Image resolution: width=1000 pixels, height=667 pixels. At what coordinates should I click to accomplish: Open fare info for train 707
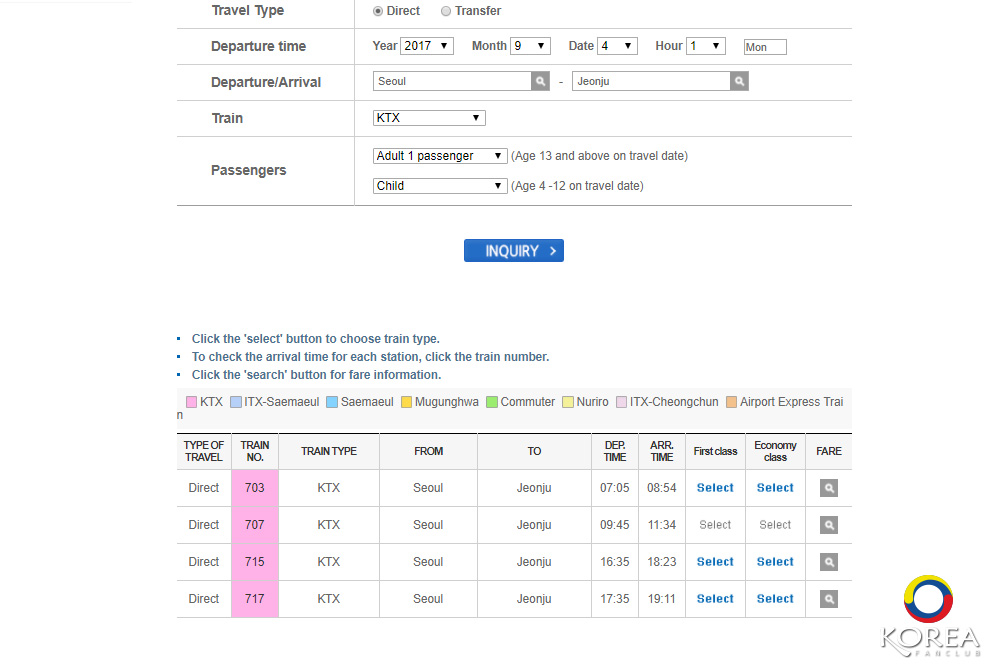[x=828, y=525]
